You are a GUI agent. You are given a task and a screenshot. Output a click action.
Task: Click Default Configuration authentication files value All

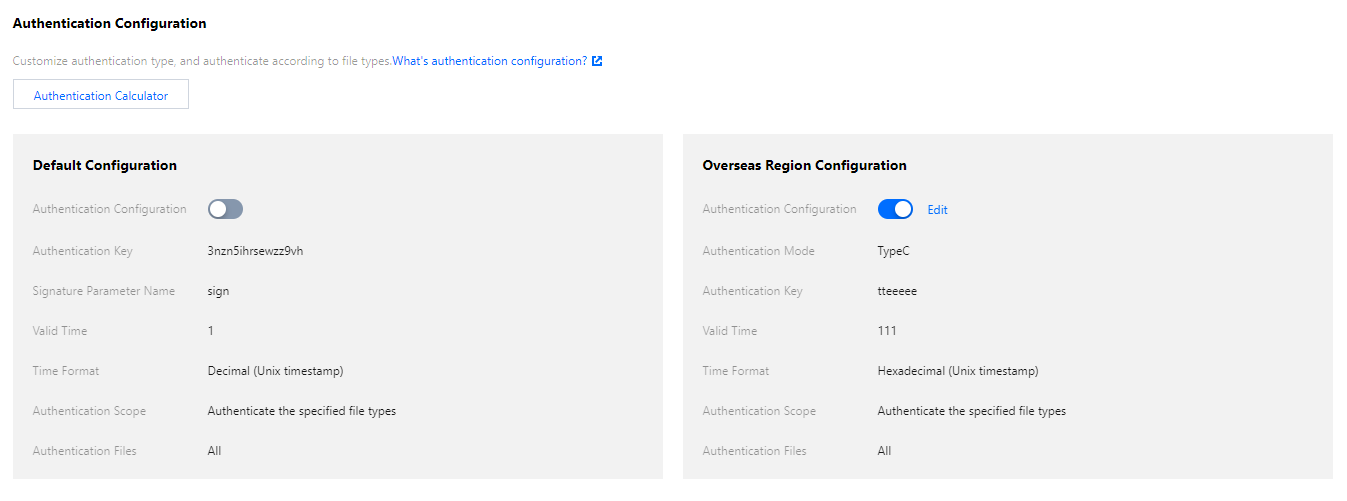click(x=214, y=451)
